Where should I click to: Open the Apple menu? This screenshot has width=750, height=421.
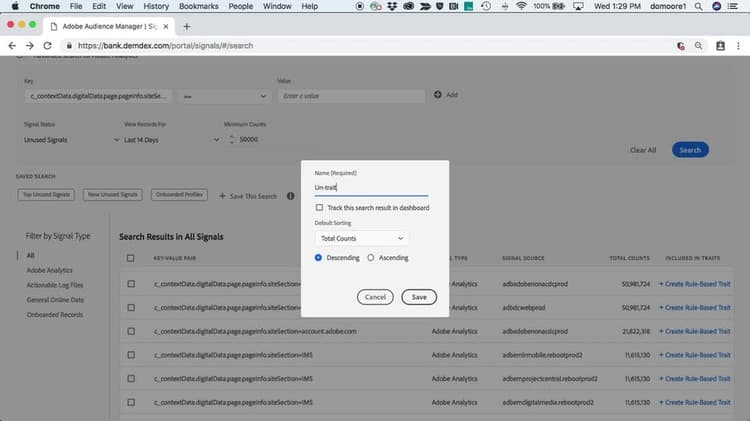(15, 6)
